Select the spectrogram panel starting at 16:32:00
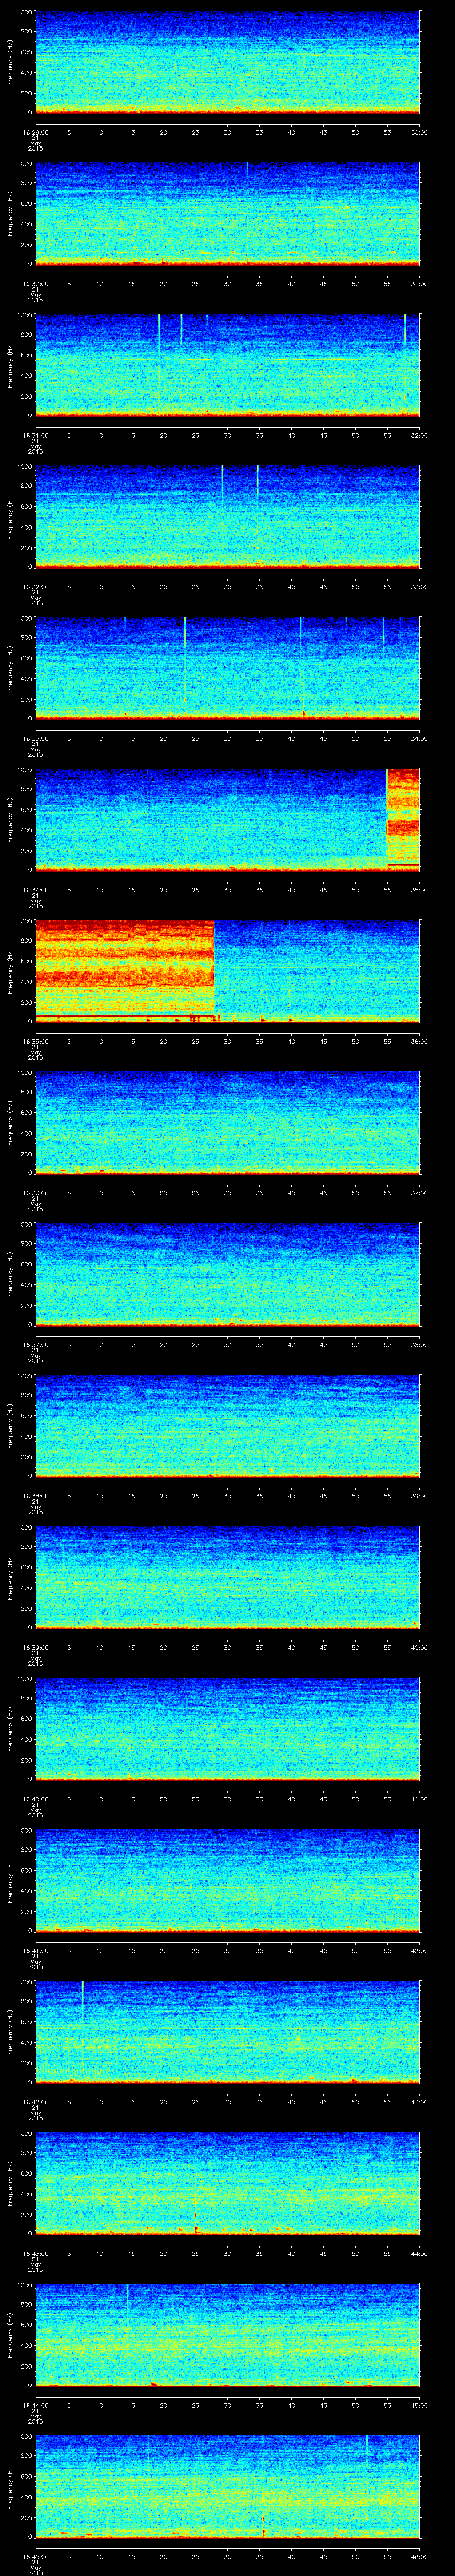Screen dimensions: 455x2576 [x=227, y=517]
